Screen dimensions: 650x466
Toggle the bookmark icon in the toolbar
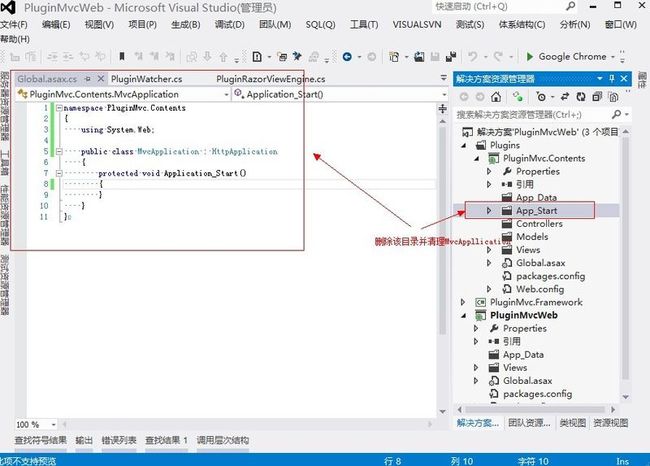pyautogui.click(x=122, y=56)
